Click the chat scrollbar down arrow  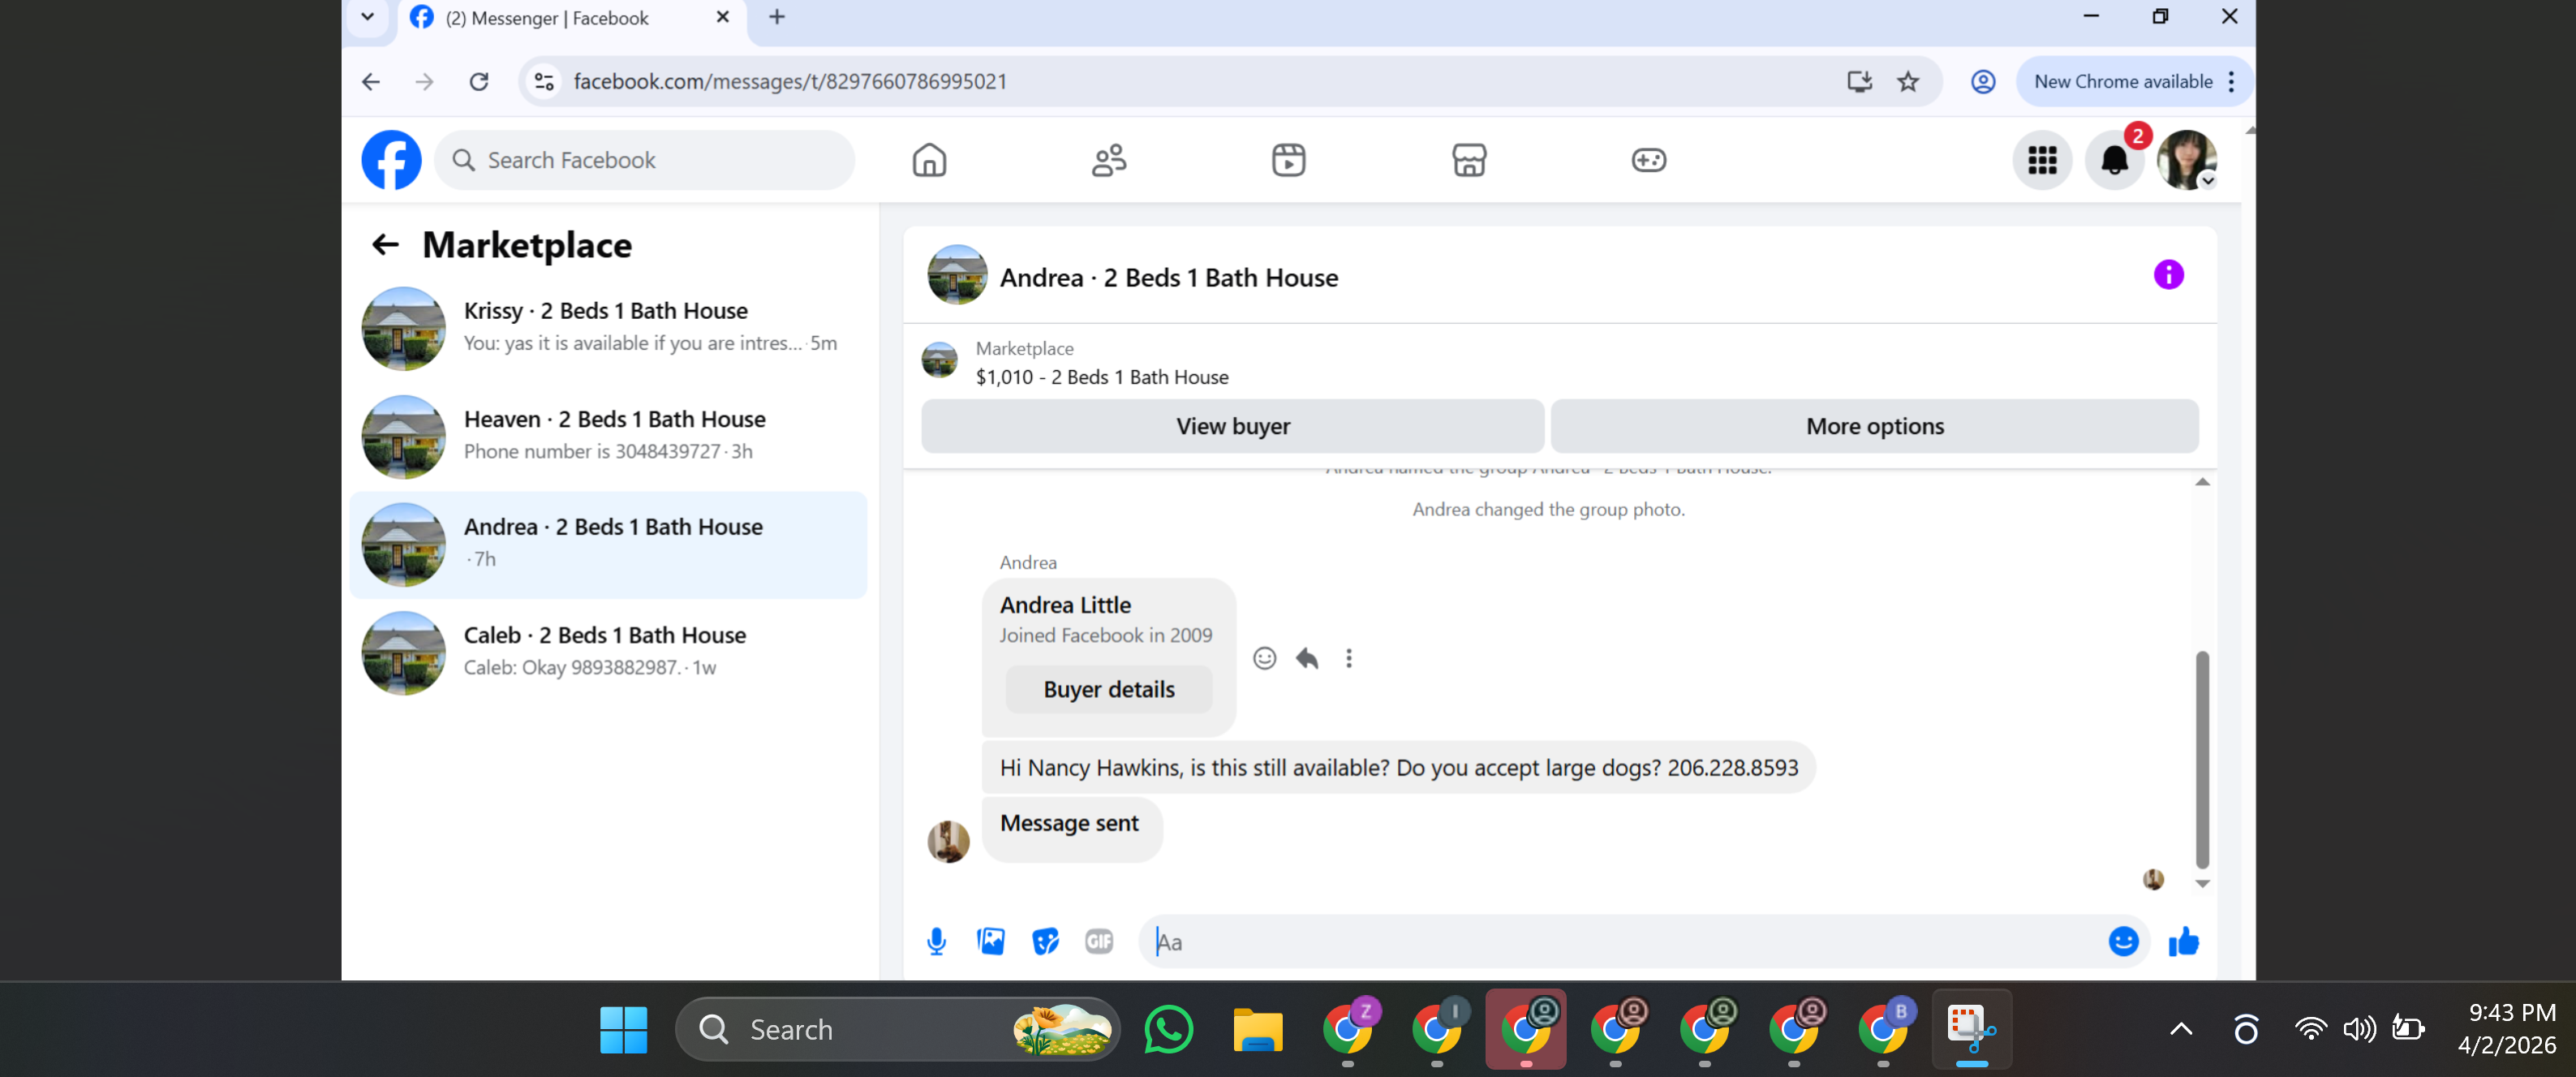(x=2202, y=883)
